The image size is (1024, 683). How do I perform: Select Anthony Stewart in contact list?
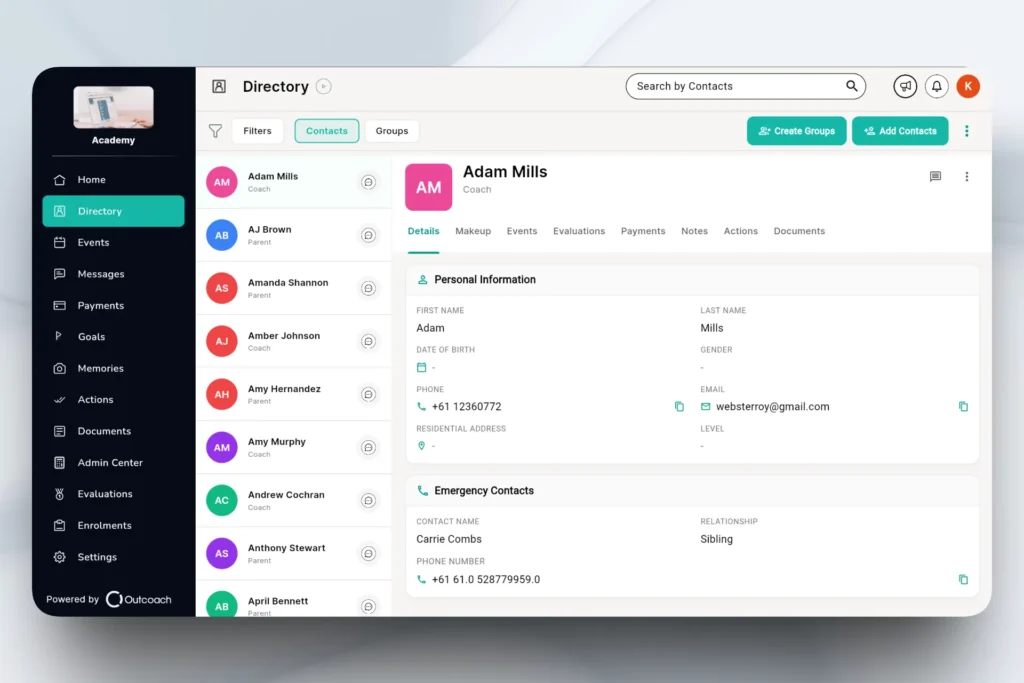pyautogui.click(x=294, y=554)
